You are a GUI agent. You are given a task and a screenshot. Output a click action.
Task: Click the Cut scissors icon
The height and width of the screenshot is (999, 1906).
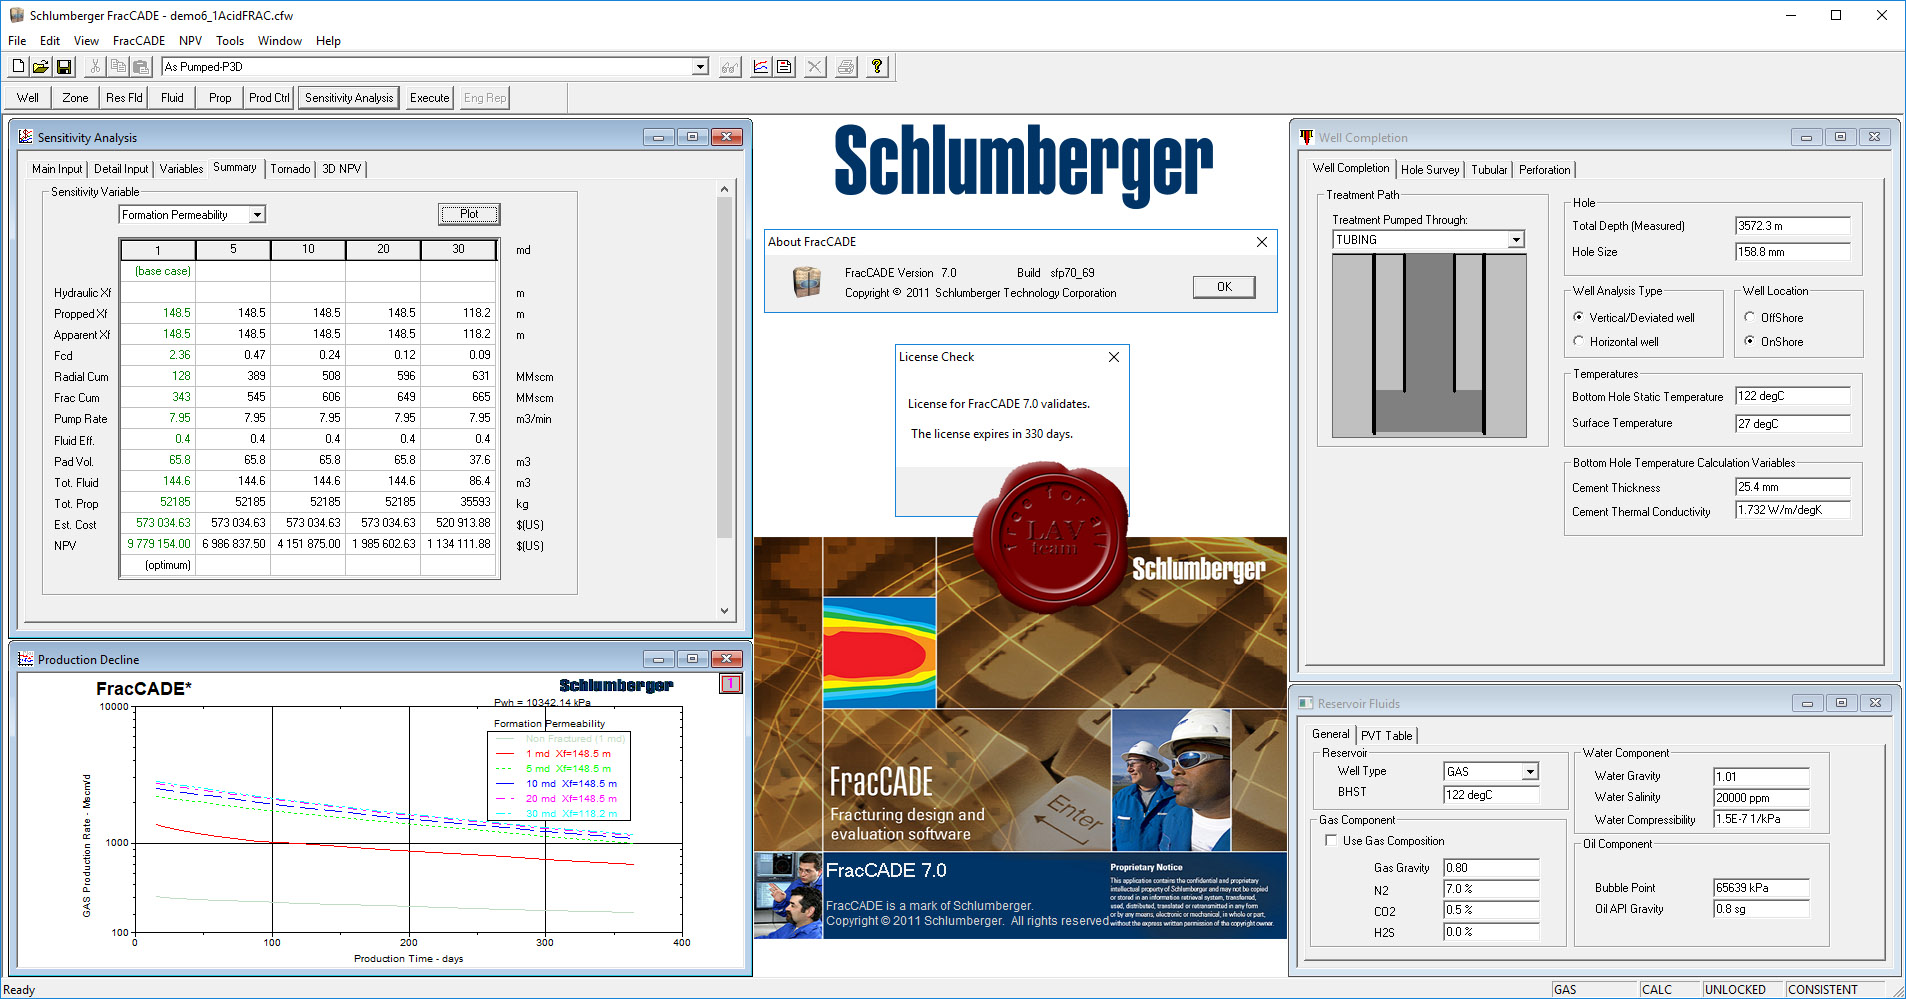pos(95,67)
